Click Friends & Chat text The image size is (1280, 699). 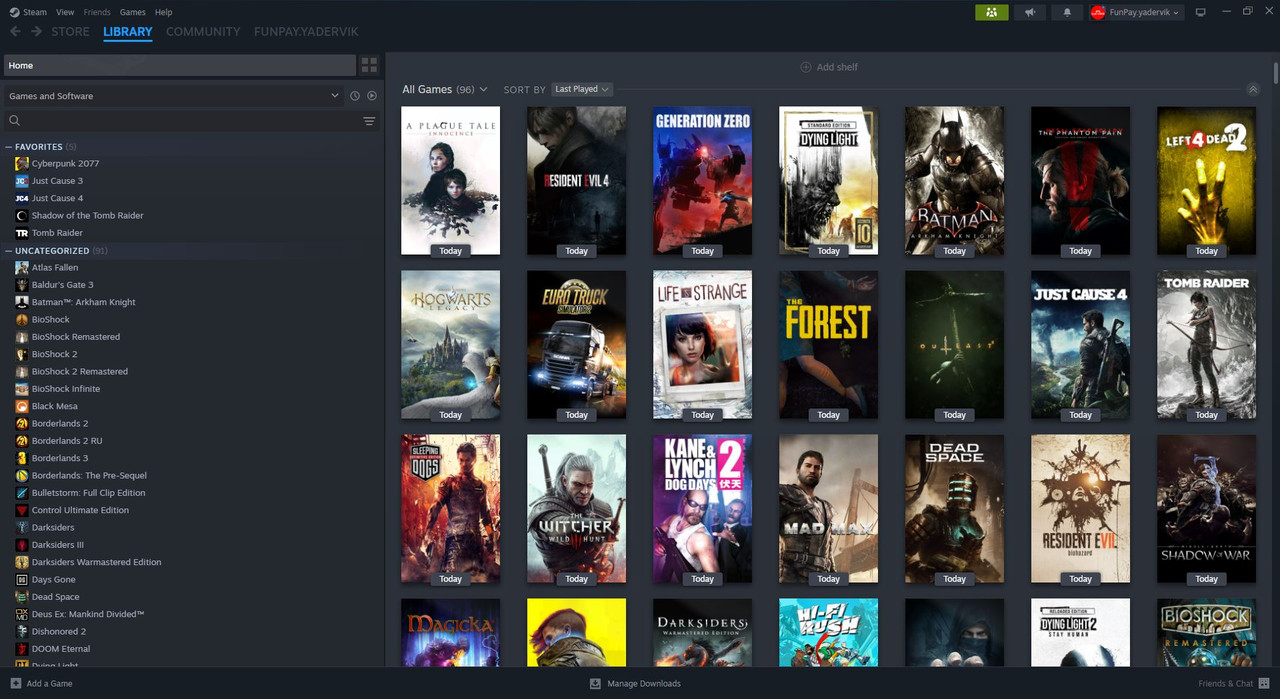pos(1225,684)
